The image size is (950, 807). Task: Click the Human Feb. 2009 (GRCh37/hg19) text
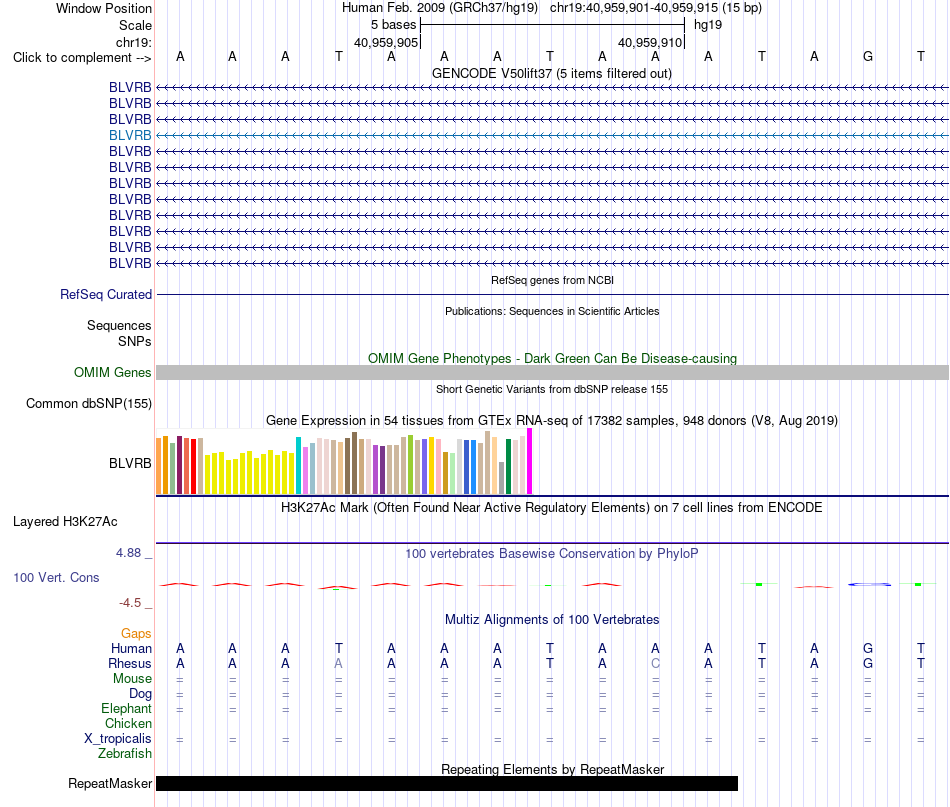point(440,8)
